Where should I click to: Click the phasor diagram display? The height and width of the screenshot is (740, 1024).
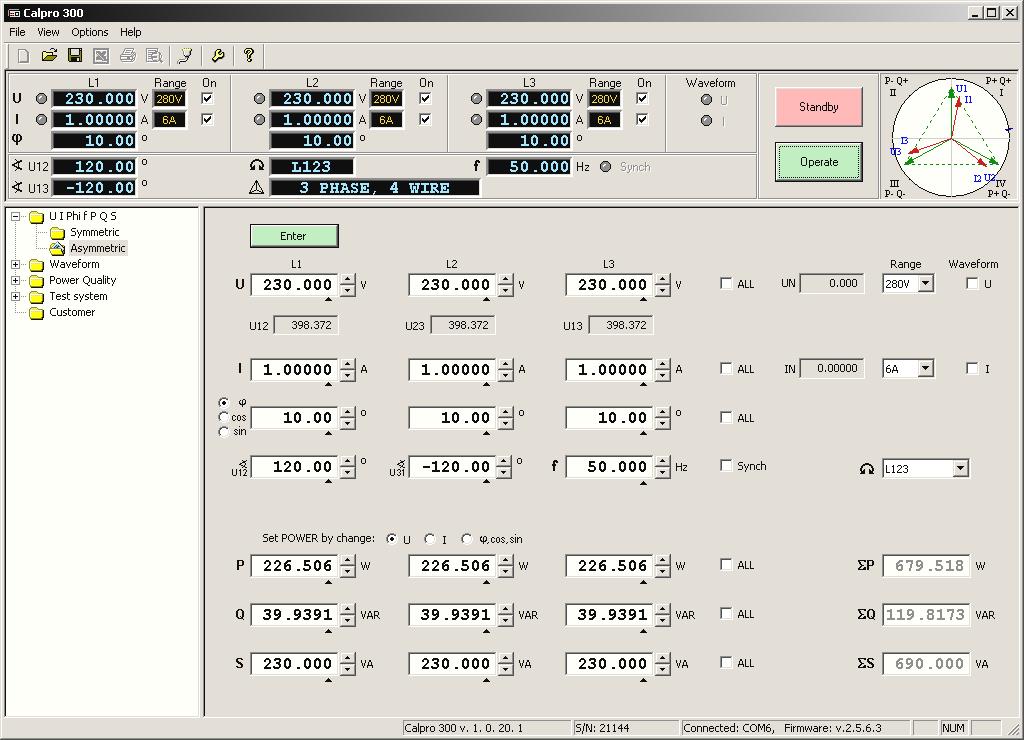[950, 137]
